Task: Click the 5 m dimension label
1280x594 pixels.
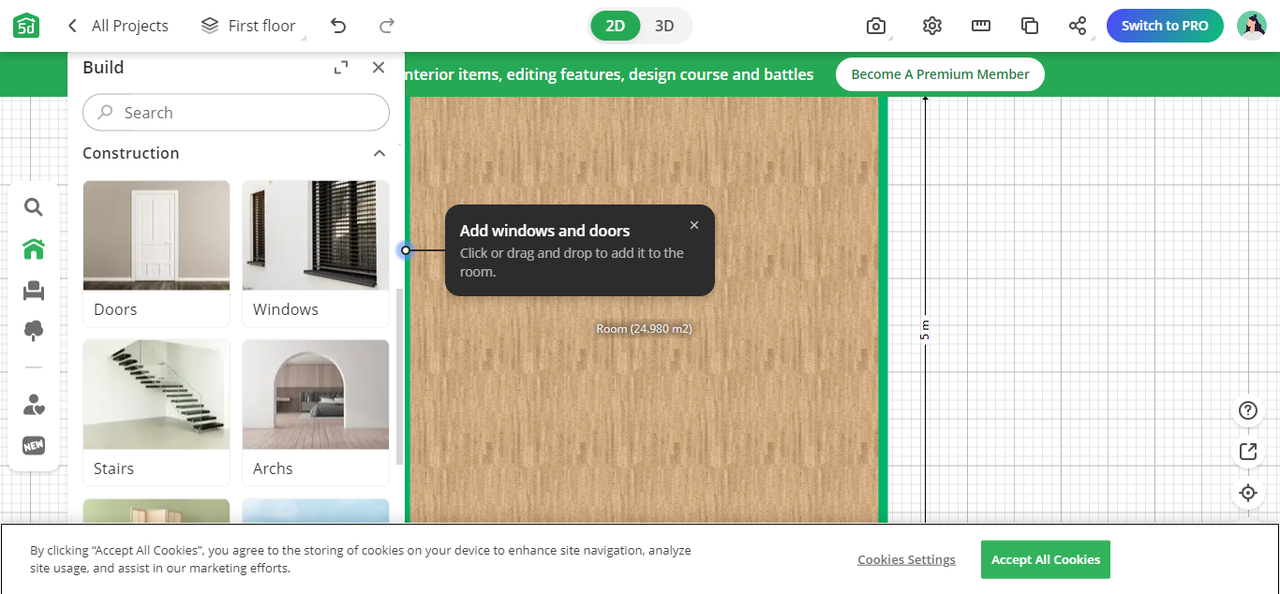Action: [925, 331]
